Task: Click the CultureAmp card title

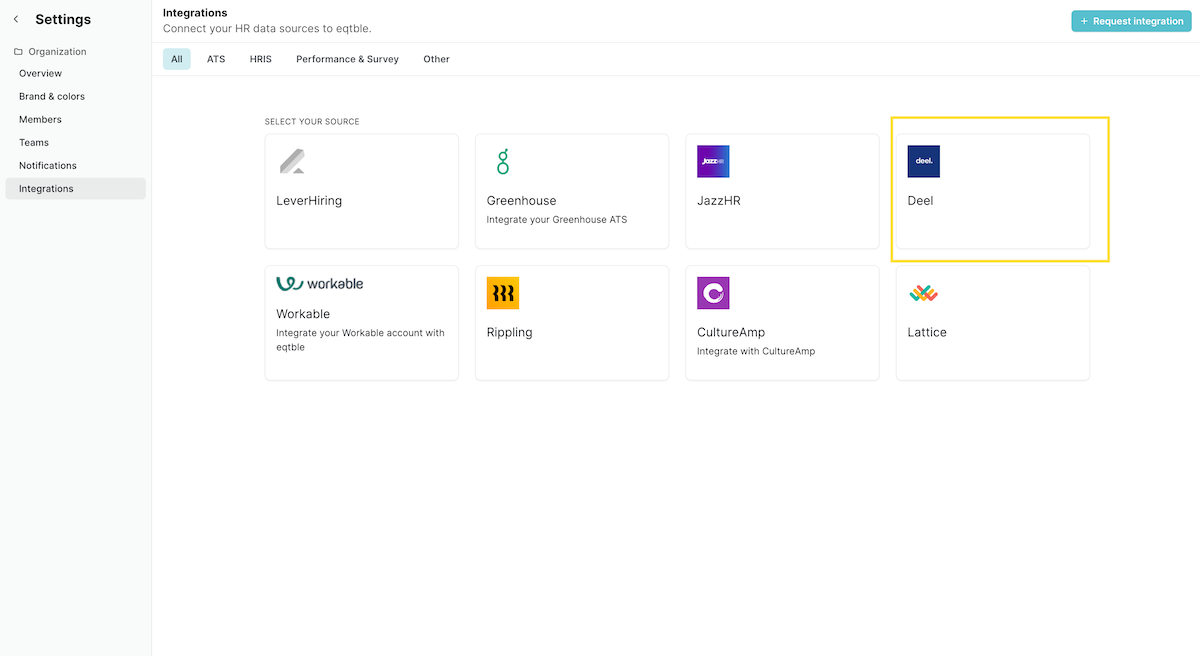Action: click(x=731, y=332)
